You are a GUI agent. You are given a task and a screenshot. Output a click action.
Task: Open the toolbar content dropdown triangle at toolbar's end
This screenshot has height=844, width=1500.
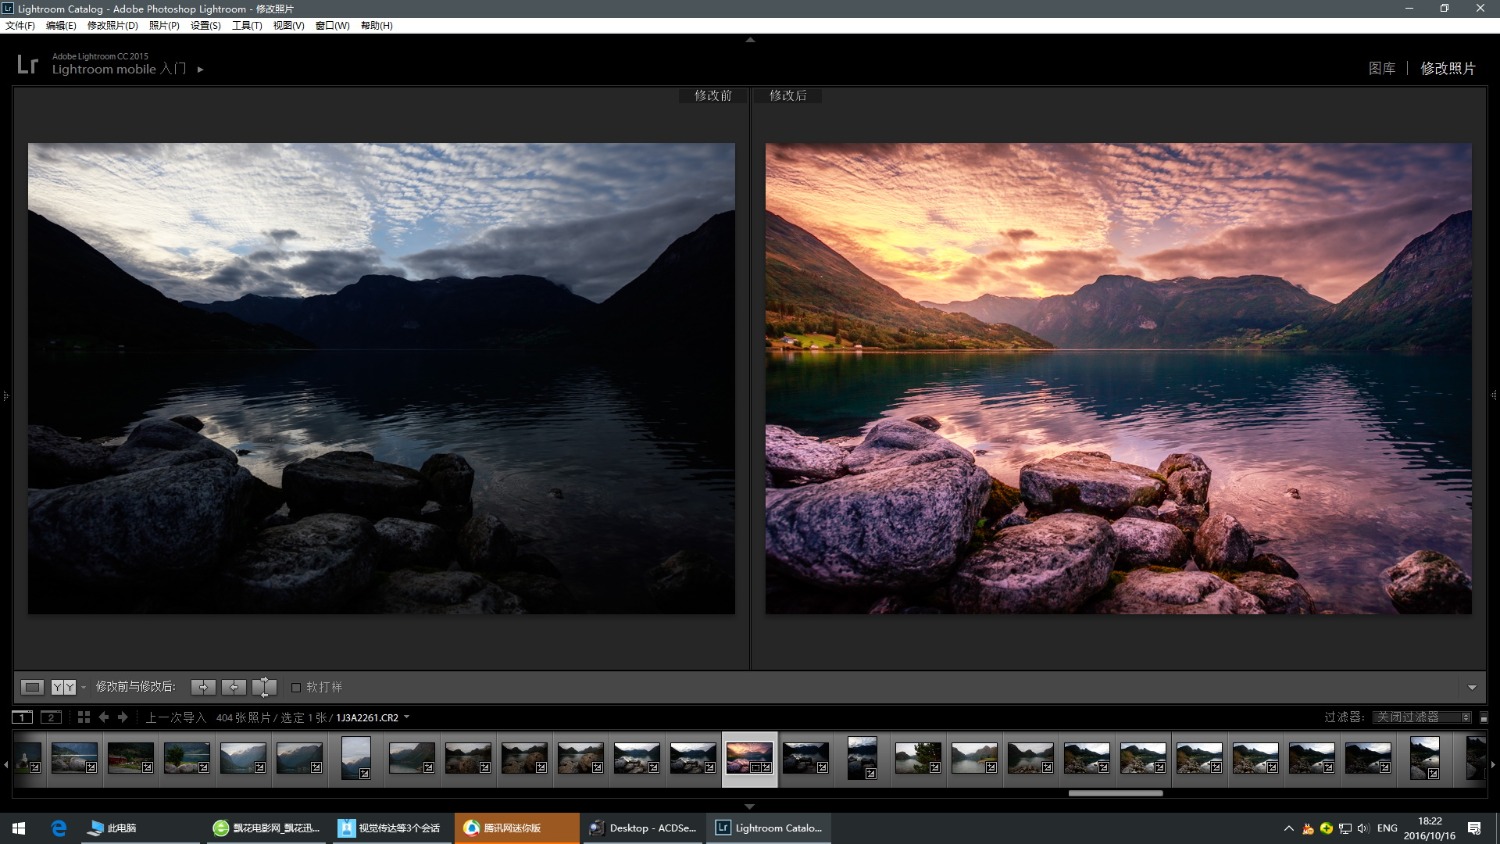tap(1472, 687)
